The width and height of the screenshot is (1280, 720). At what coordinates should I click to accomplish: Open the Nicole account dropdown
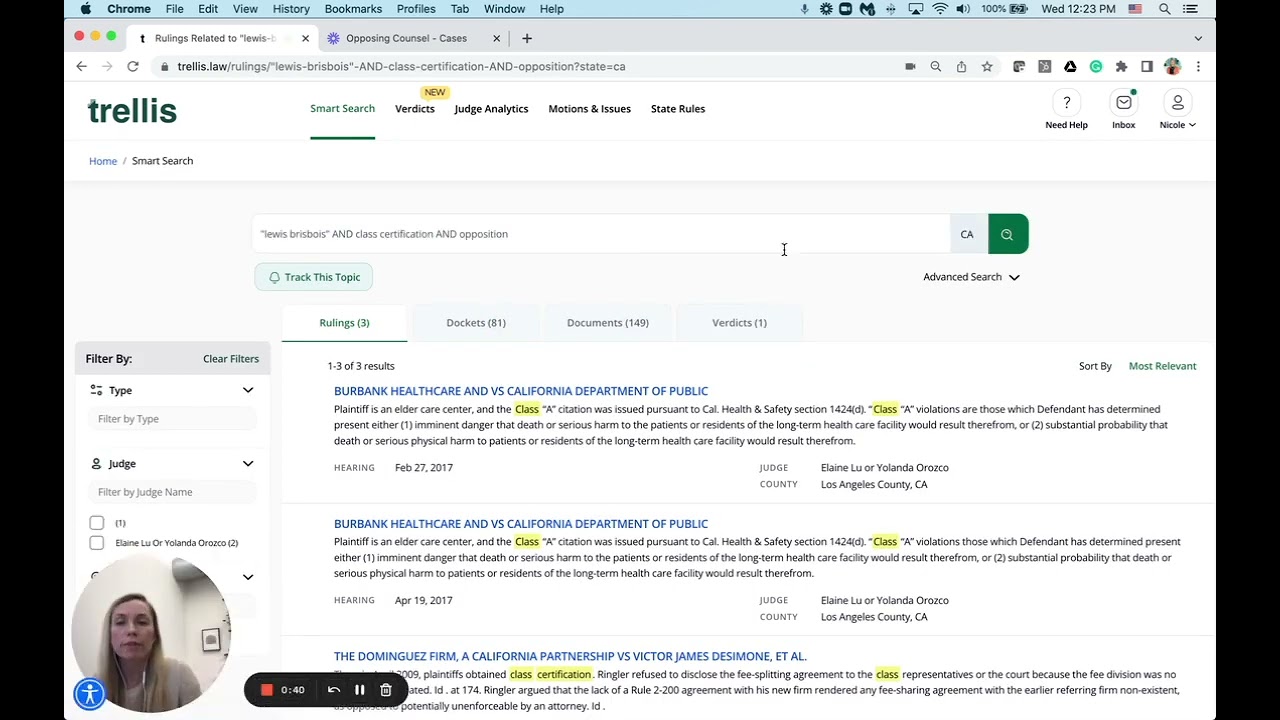point(1177,125)
